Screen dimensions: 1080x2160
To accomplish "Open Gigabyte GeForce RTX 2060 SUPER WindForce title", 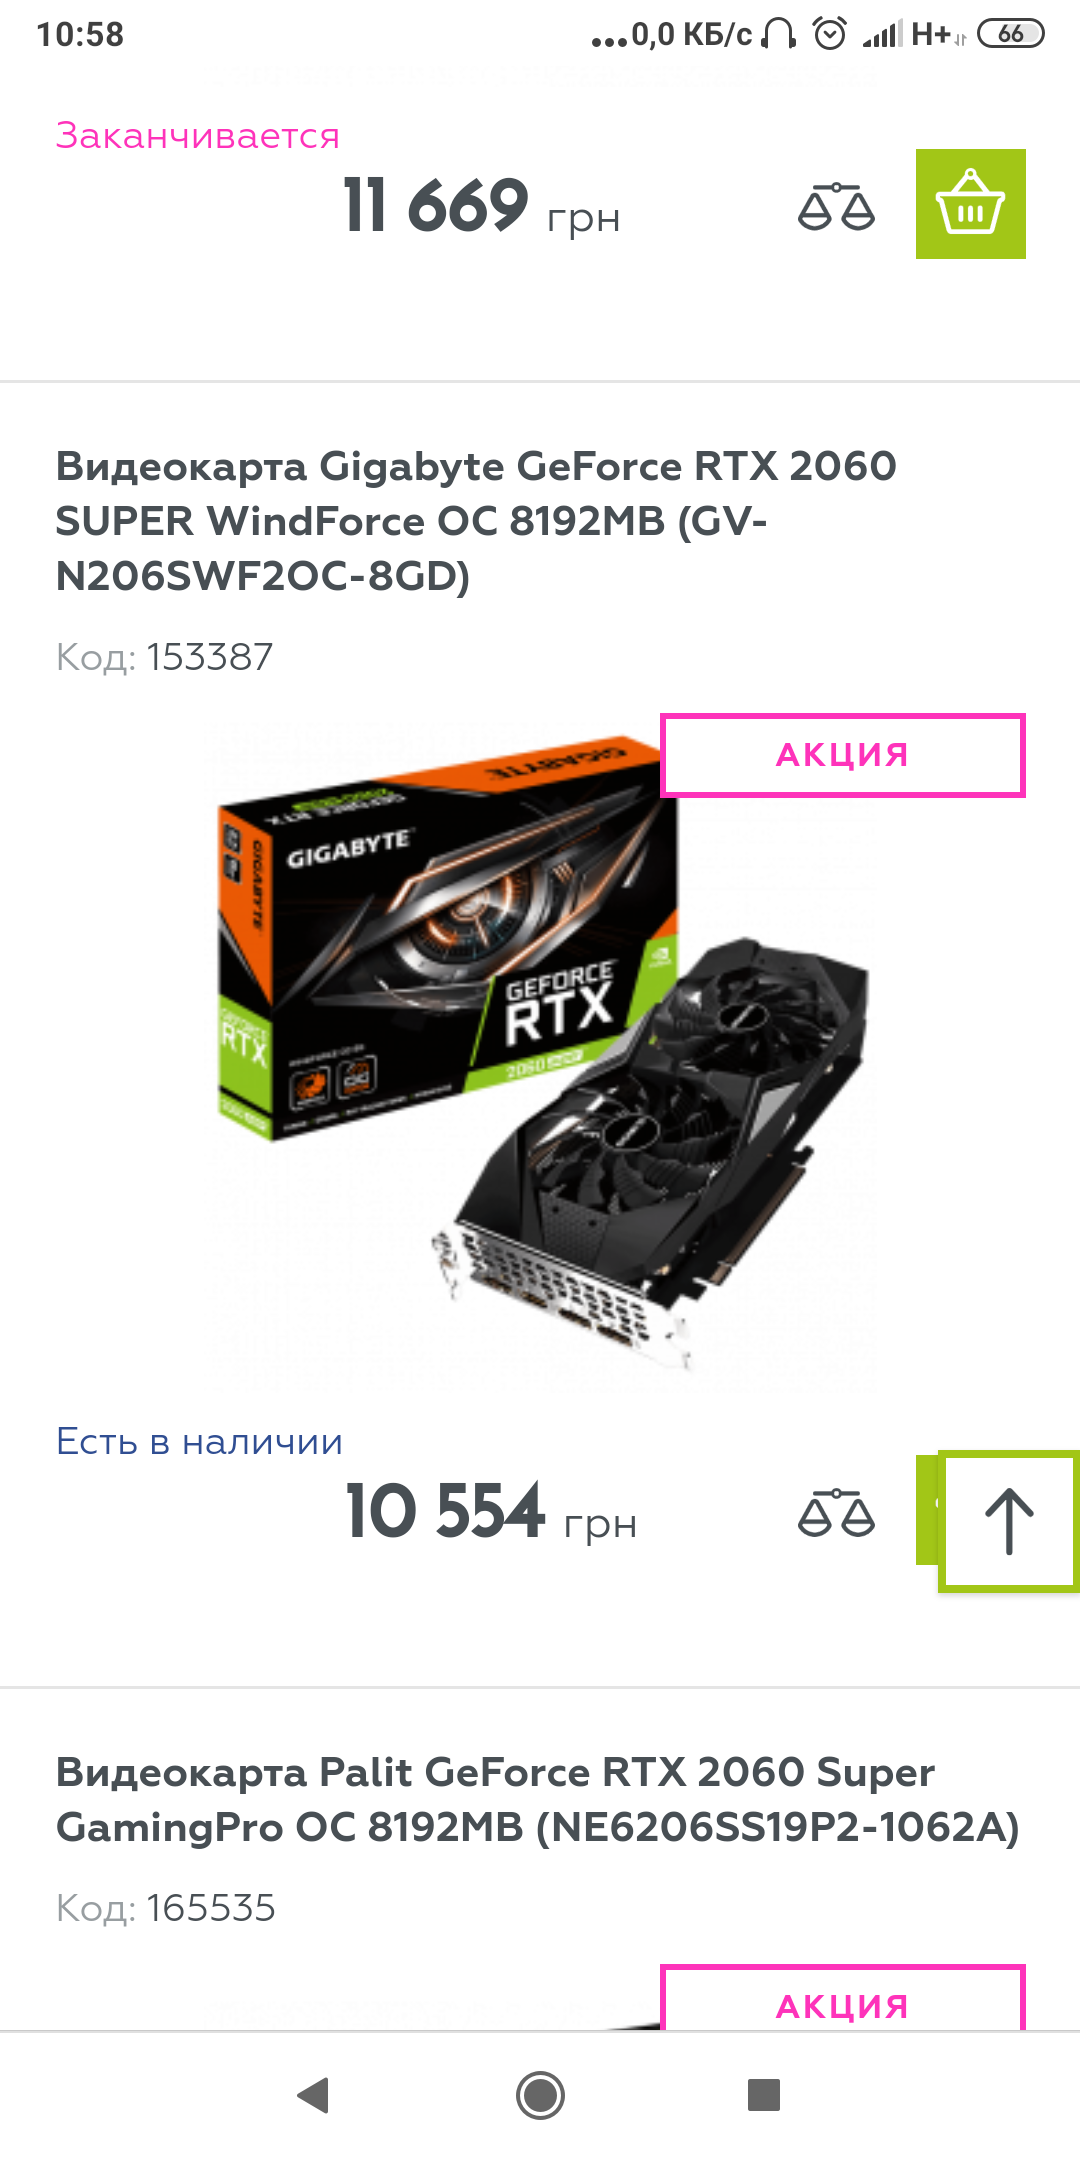I will pyautogui.click(x=476, y=521).
